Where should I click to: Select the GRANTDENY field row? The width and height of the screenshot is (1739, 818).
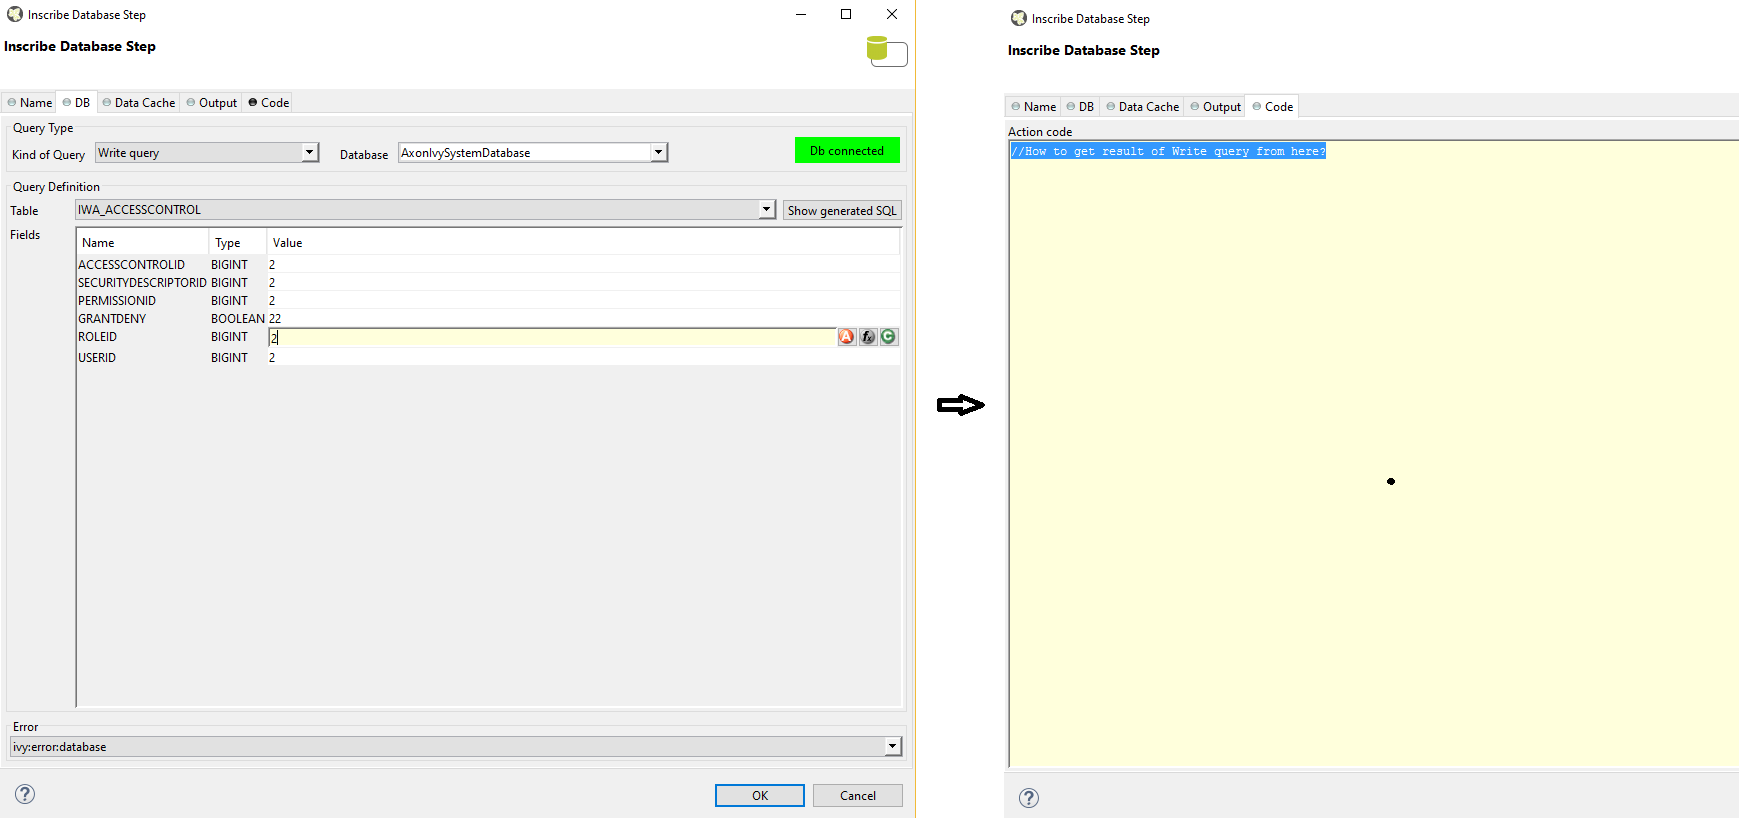tap(488, 319)
